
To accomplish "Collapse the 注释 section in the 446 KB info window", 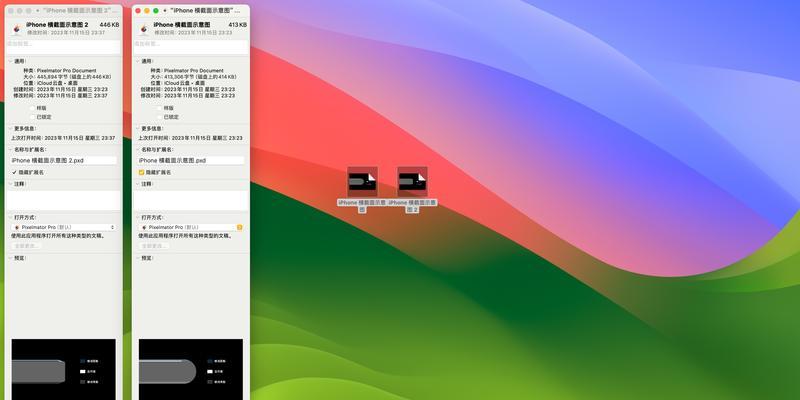I will coord(10,184).
